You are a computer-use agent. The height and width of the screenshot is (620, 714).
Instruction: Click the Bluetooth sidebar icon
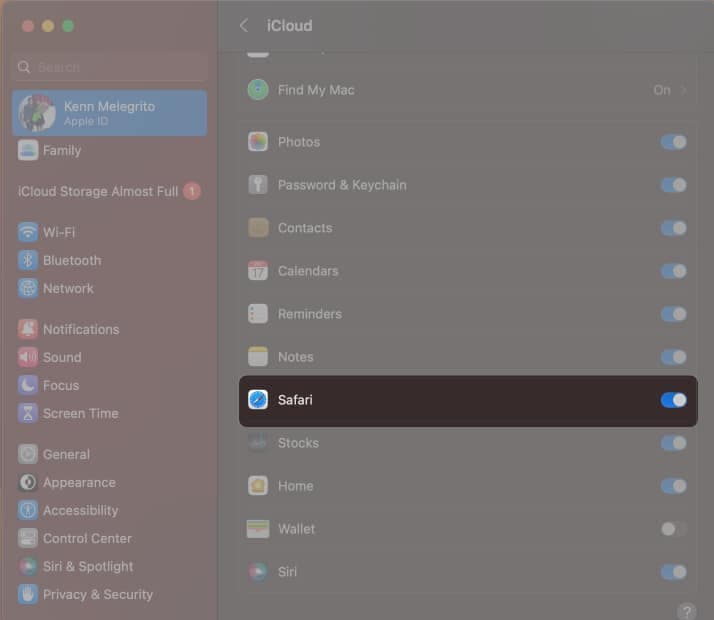(28, 260)
